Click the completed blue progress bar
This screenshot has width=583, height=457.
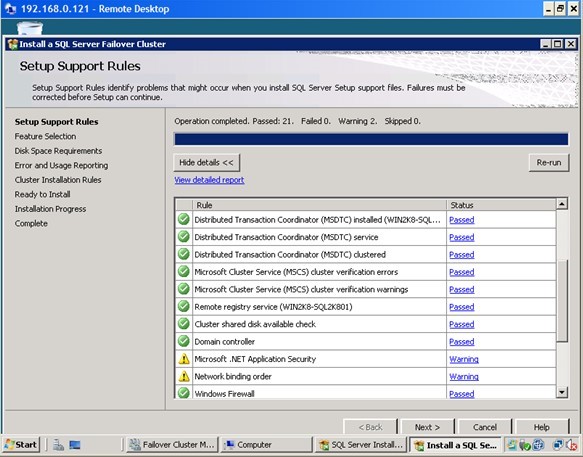(x=371, y=139)
